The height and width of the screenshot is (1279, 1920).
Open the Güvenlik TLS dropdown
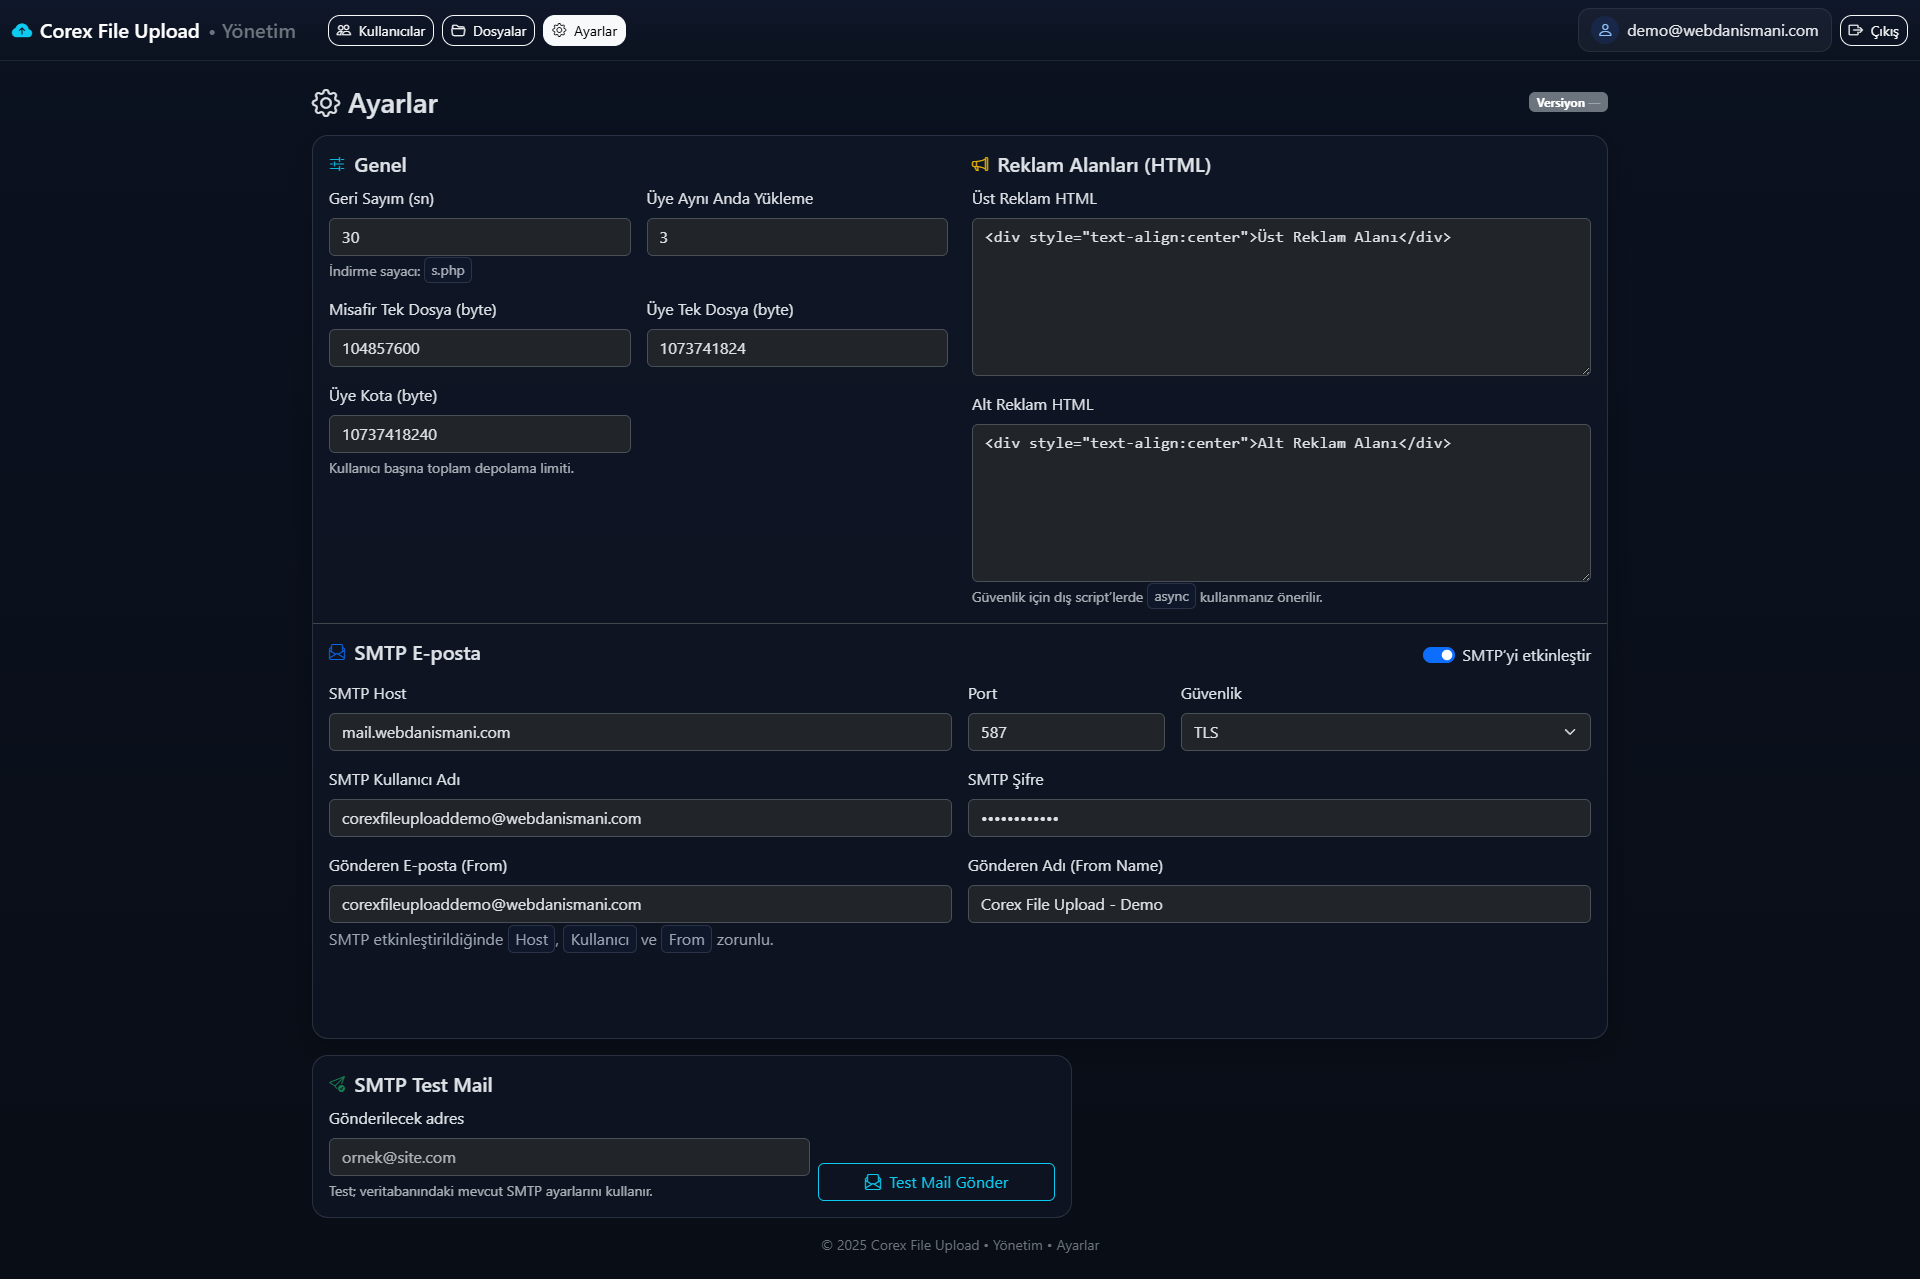(x=1384, y=732)
